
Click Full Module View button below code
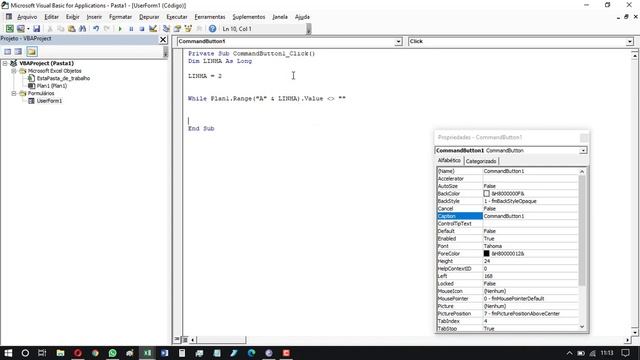coord(185,339)
